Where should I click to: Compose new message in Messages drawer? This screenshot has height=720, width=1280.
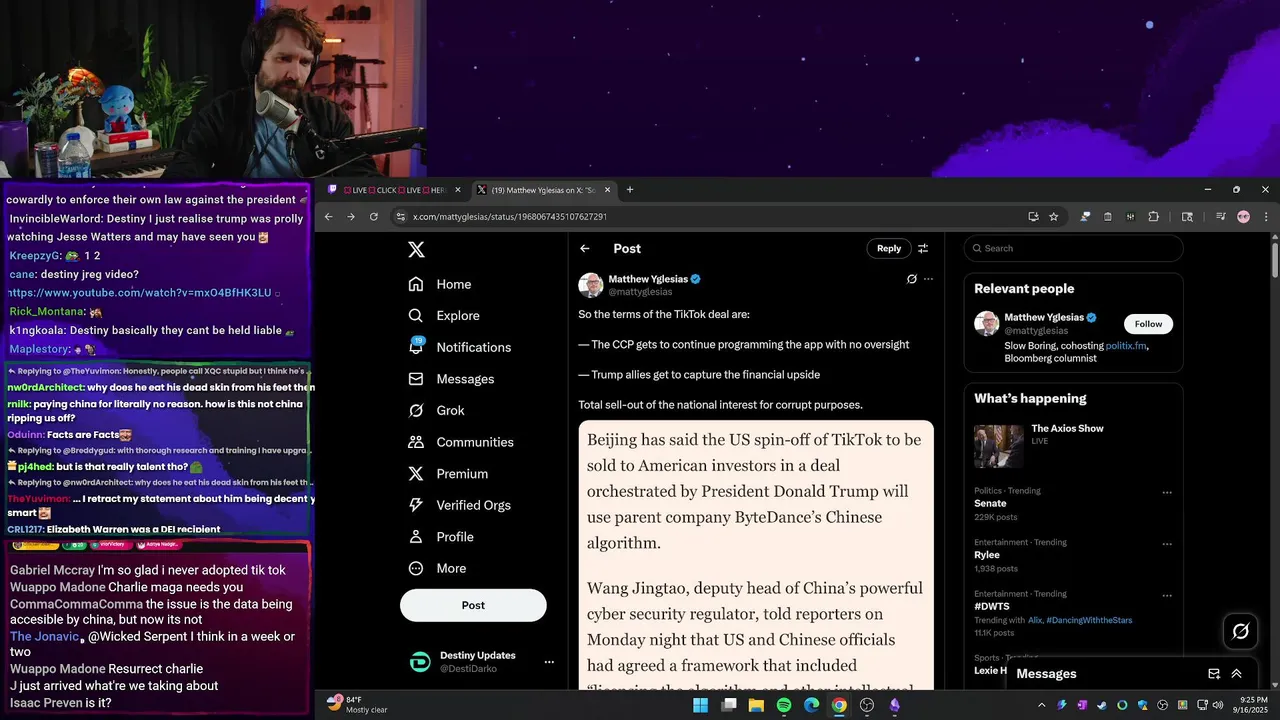(1214, 674)
